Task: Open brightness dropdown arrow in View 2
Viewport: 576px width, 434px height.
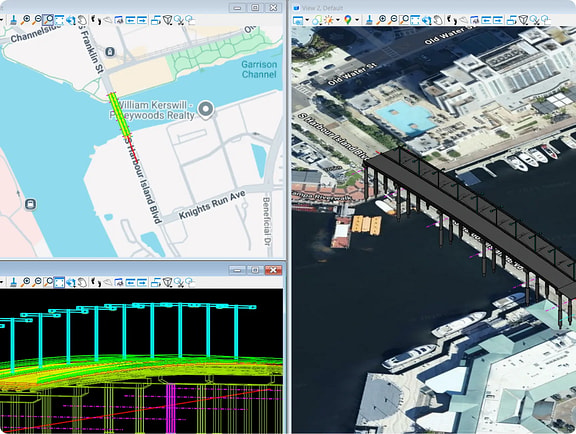Action: pyautogui.click(x=337, y=20)
